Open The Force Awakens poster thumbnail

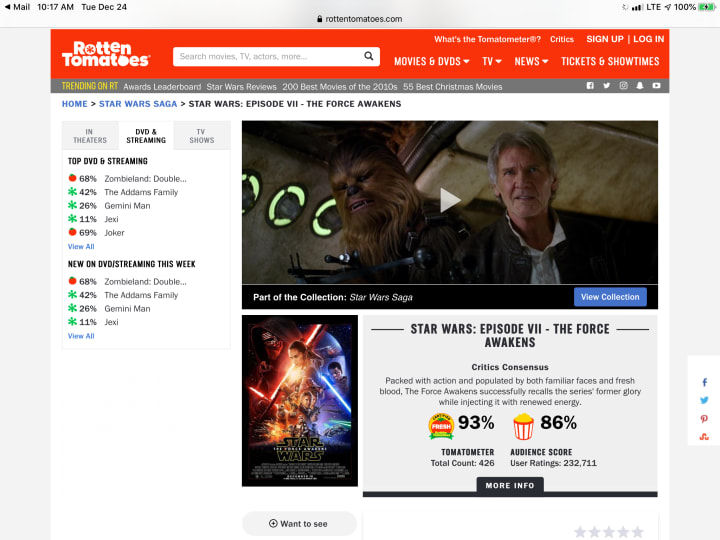pos(299,400)
